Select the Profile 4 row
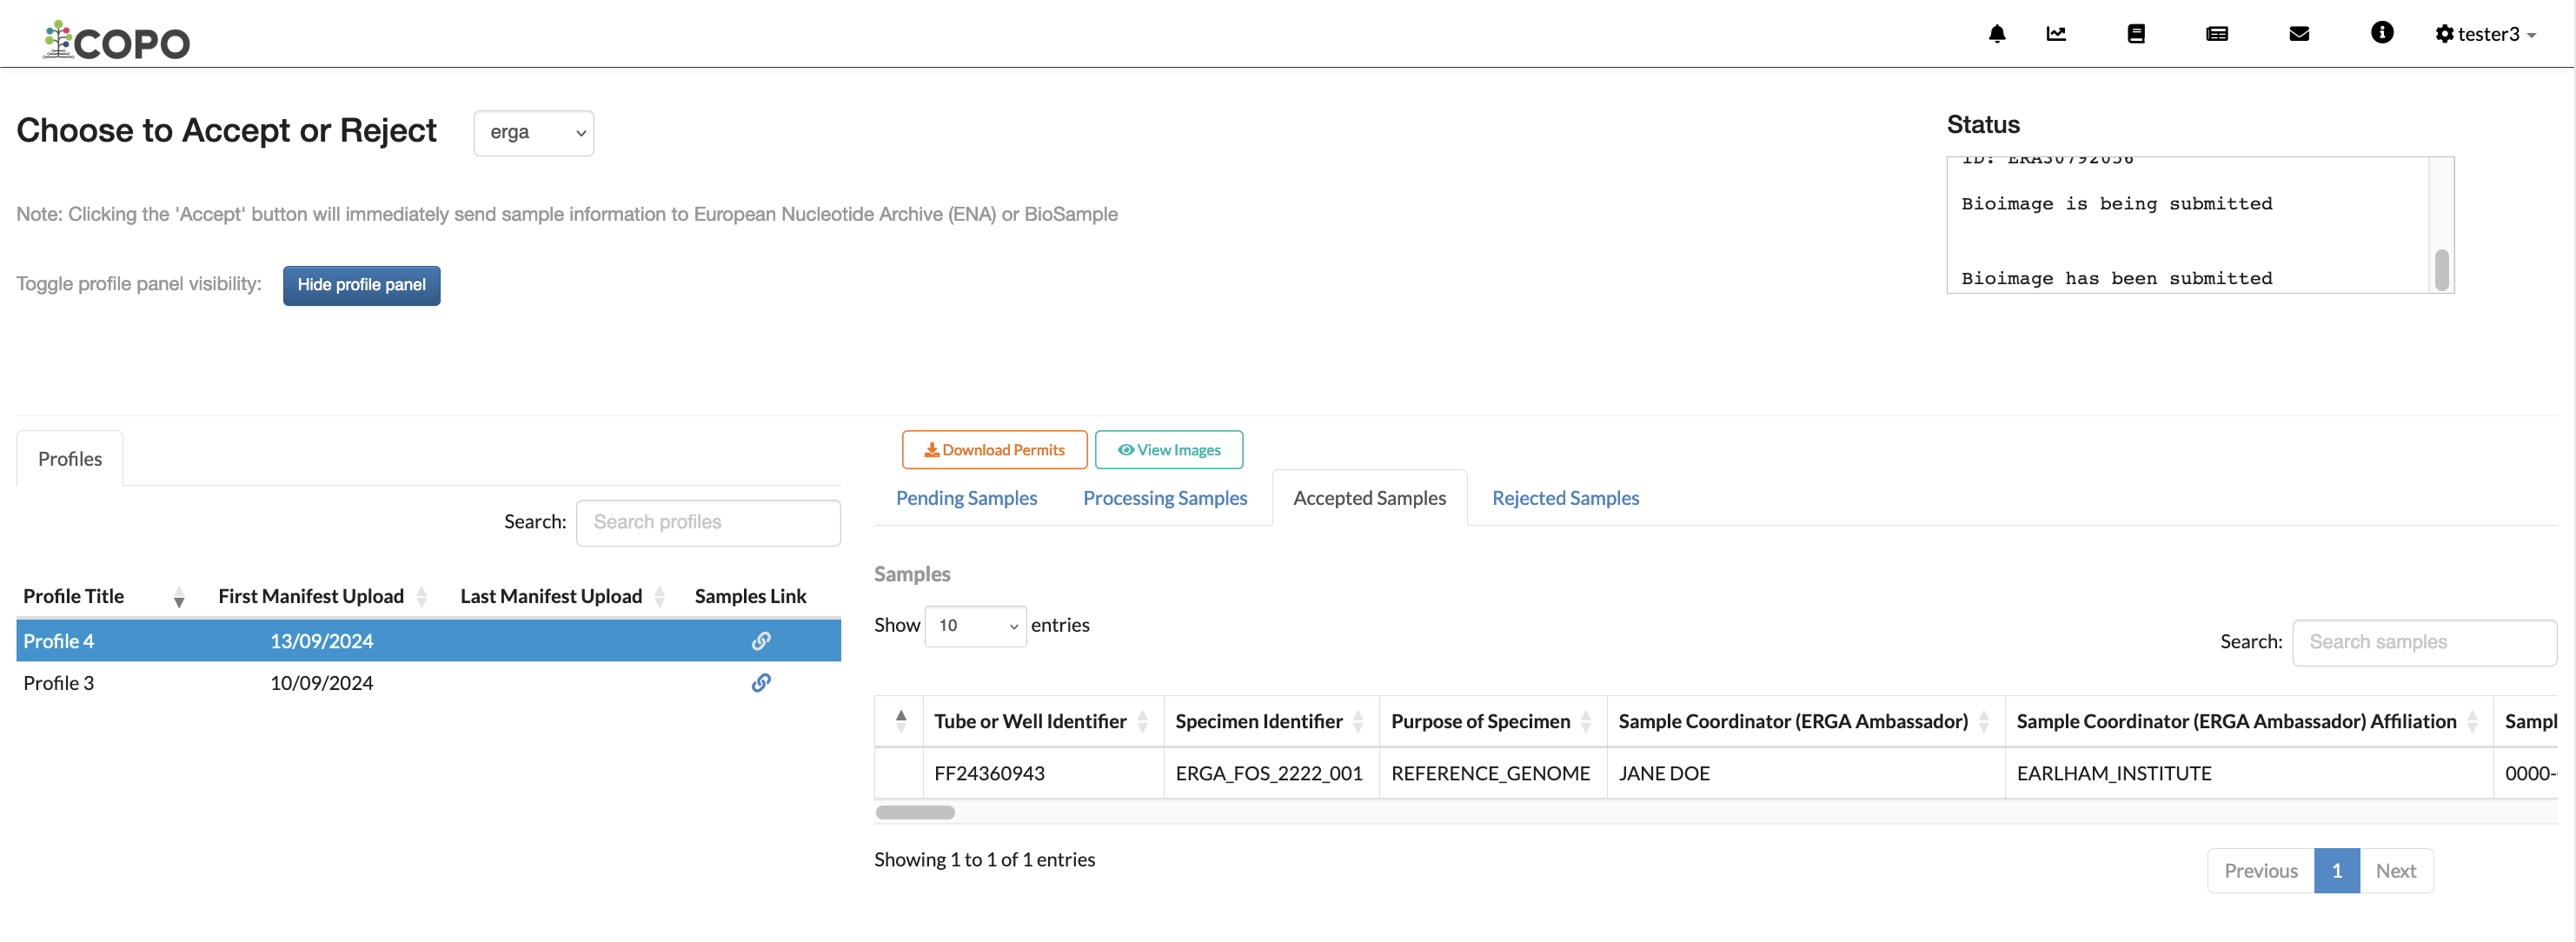 tap(428, 641)
